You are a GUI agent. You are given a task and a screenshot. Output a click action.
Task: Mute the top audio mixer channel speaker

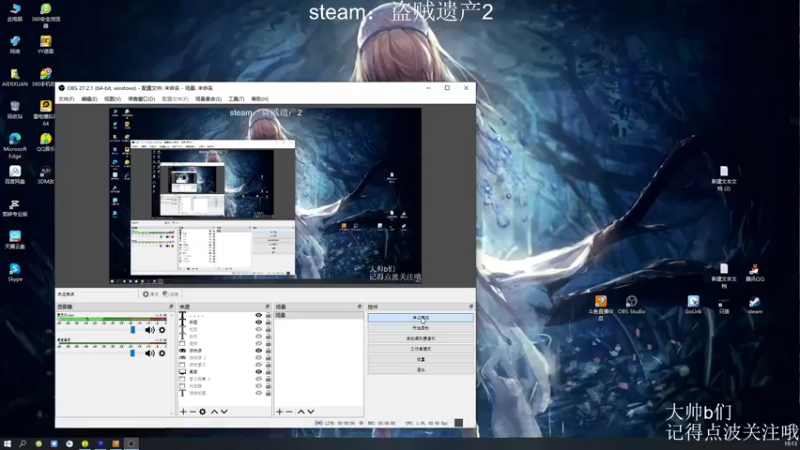click(149, 330)
